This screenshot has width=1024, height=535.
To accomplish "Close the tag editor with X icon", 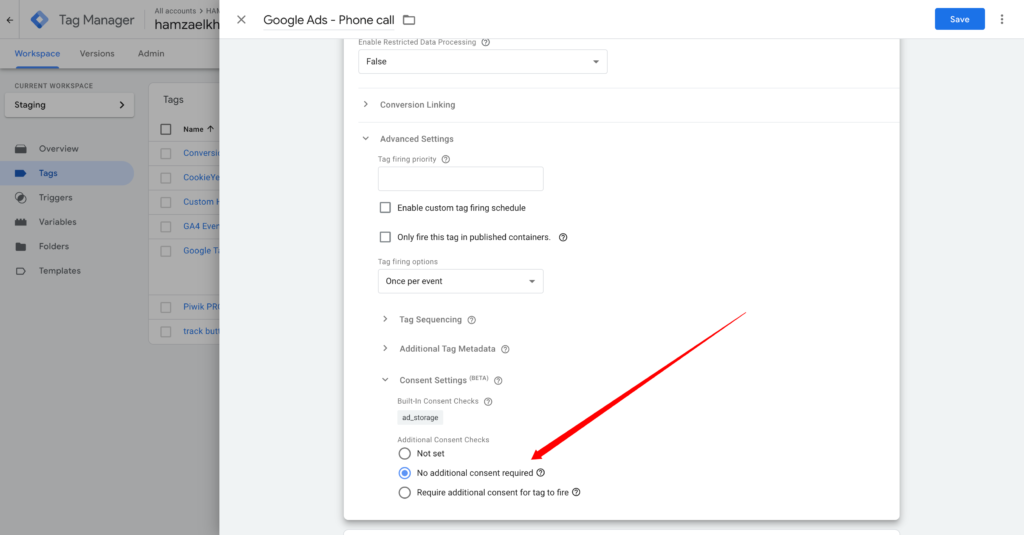I will (241, 20).
